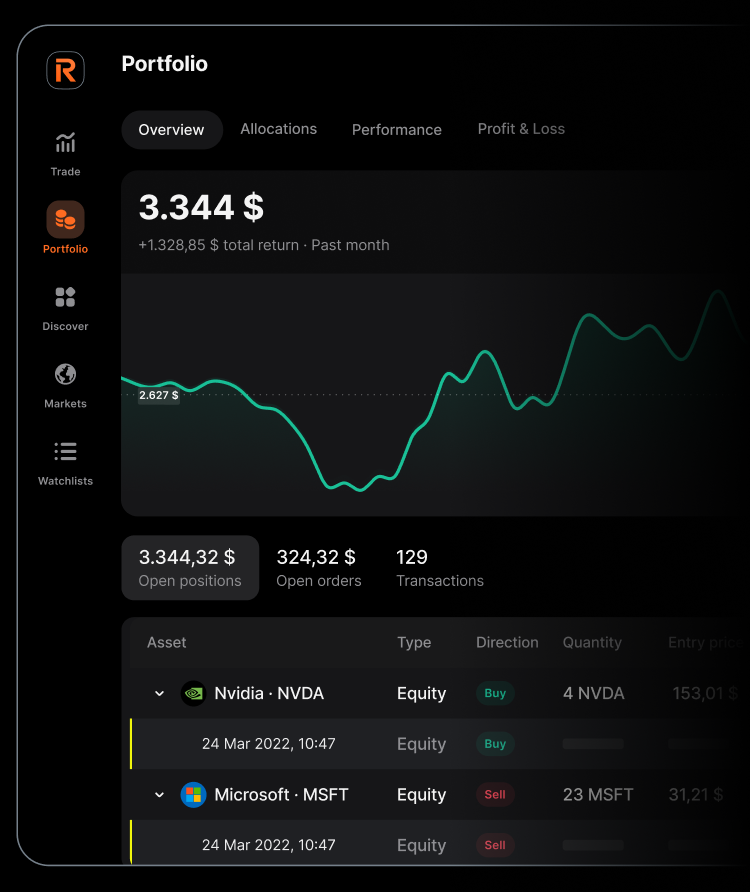Viewport: 750px width, 892px height.
Task: Click the Buy badge in Nvidia row
Action: 495,693
